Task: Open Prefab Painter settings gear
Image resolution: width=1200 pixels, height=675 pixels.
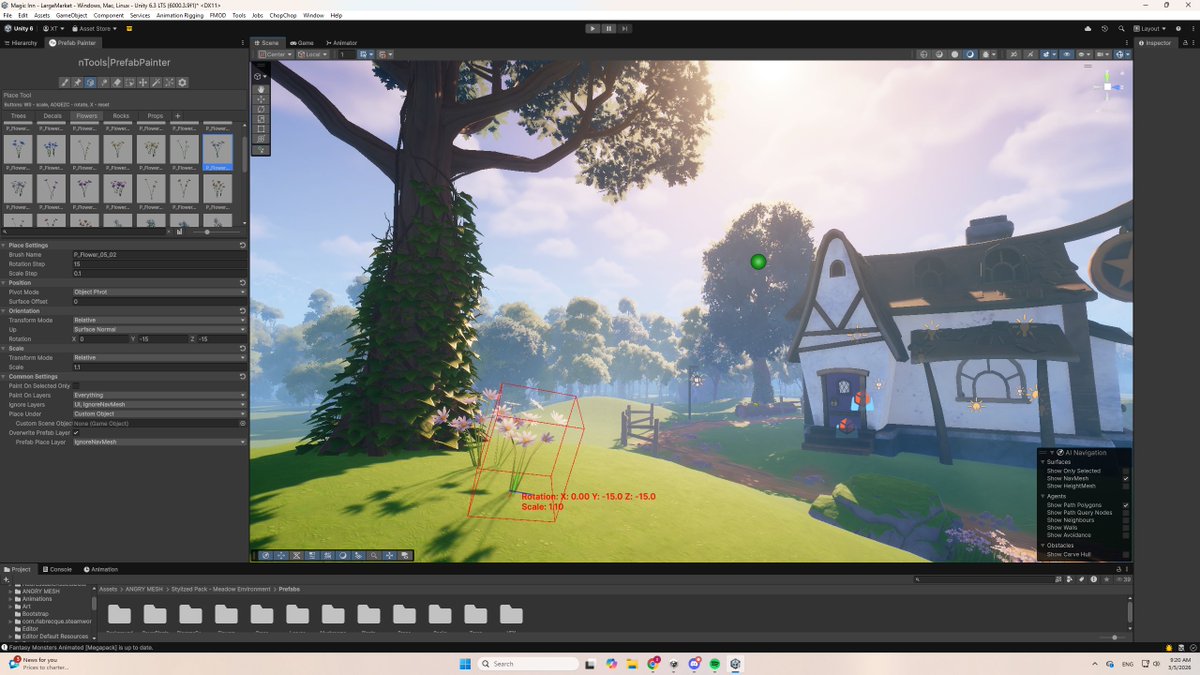Action: (x=182, y=82)
